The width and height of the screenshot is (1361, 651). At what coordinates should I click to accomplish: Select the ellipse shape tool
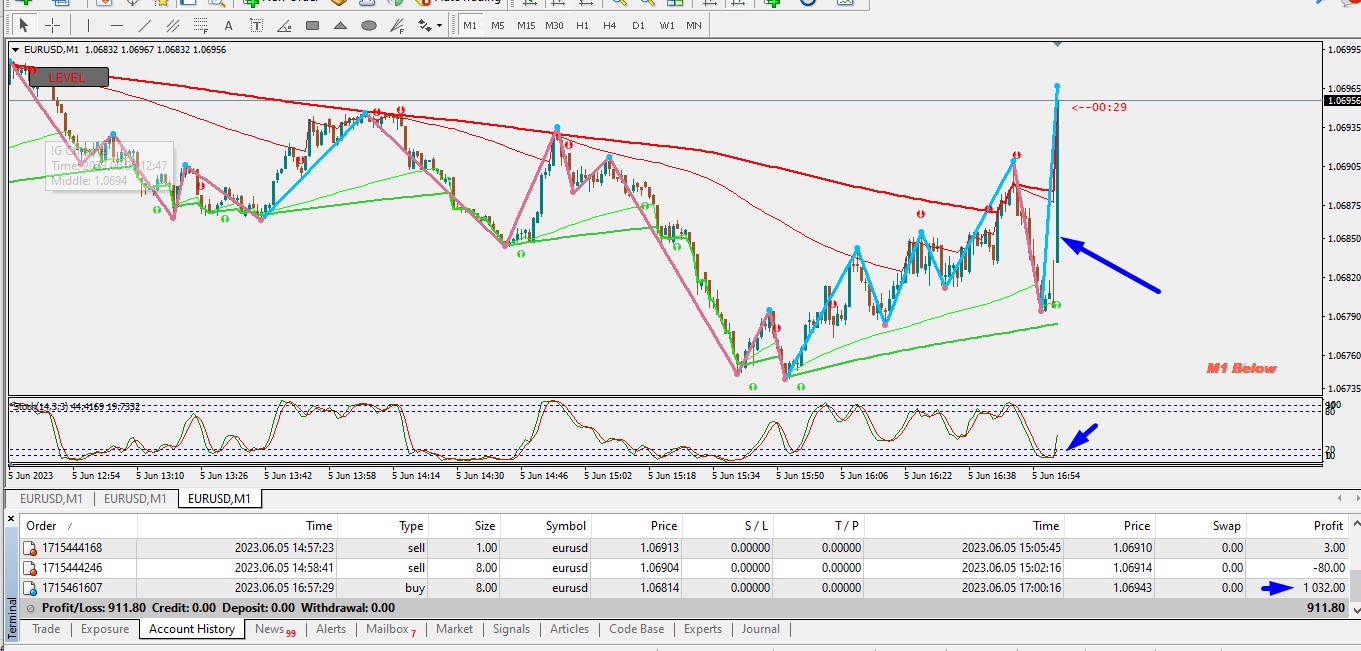pyautogui.click(x=369, y=25)
